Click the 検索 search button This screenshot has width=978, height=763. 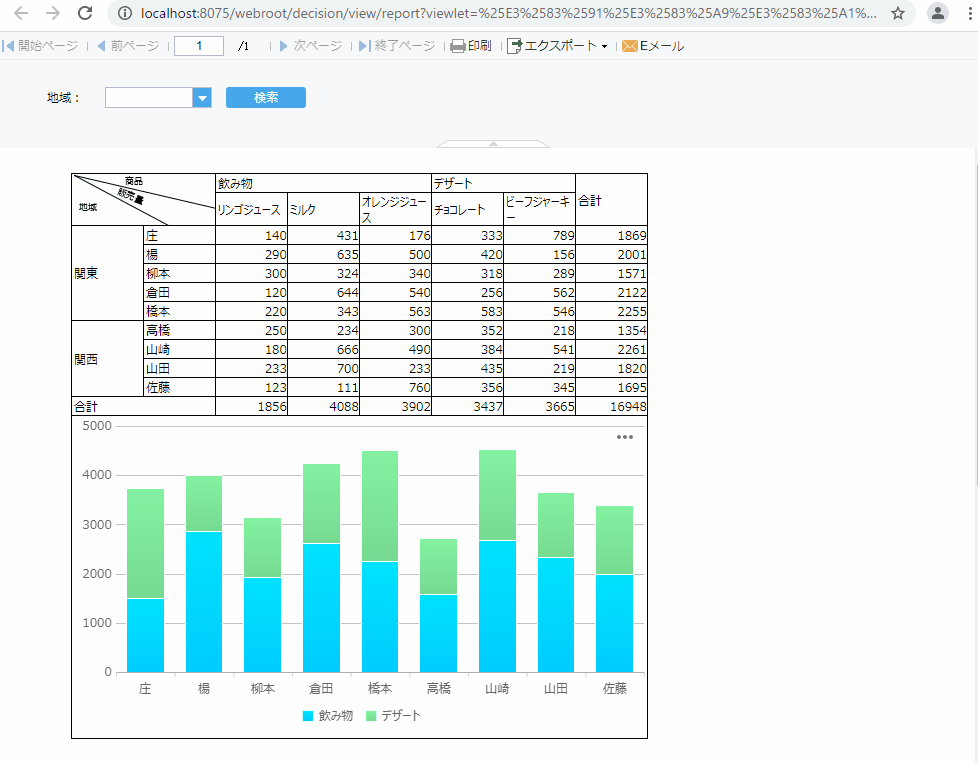coord(266,97)
